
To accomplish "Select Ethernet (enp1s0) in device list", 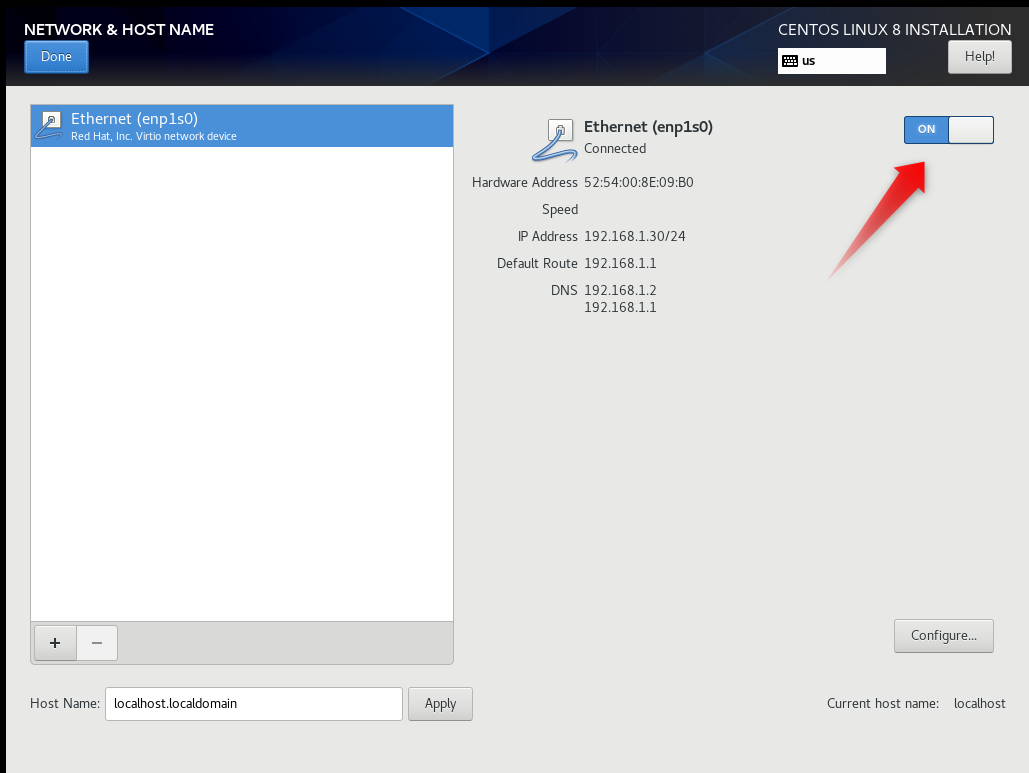I will 242,126.
